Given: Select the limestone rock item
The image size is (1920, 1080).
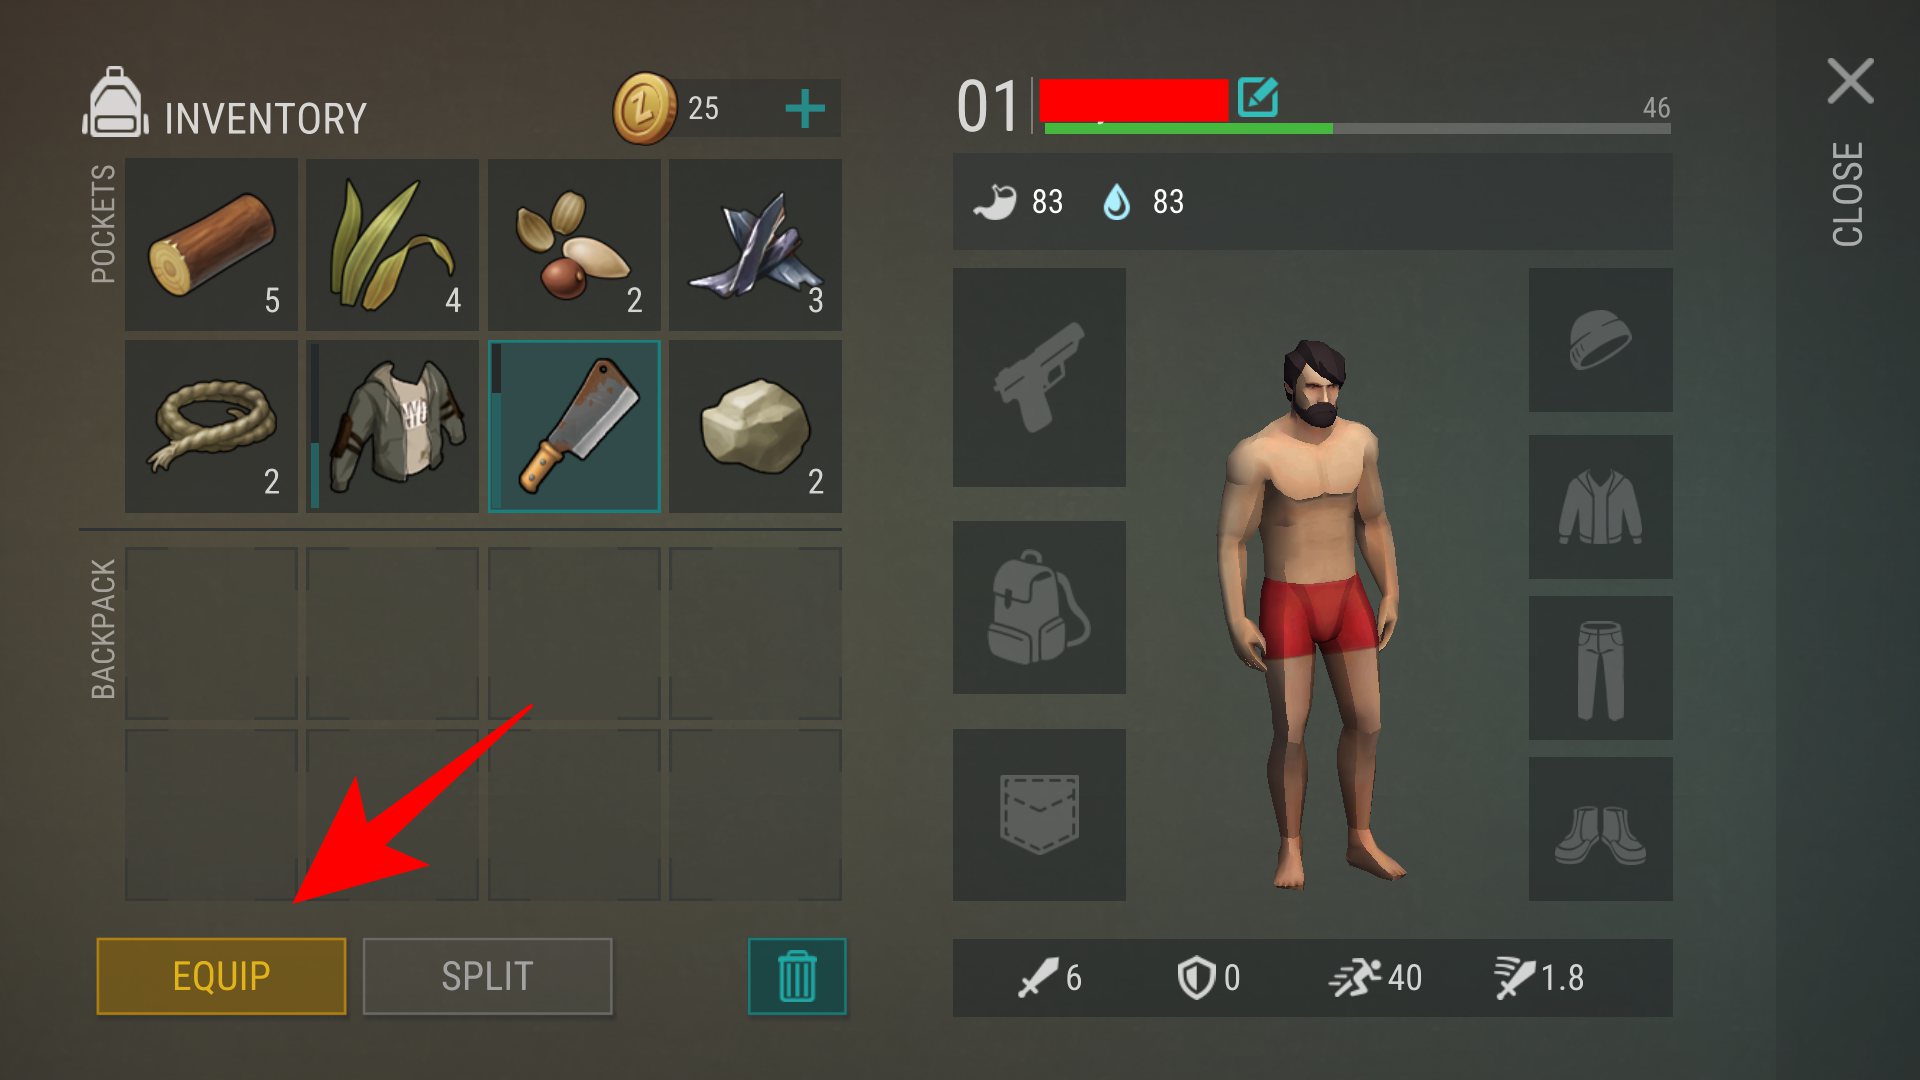Looking at the screenshot, I should pyautogui.click(x=755, y=426).
